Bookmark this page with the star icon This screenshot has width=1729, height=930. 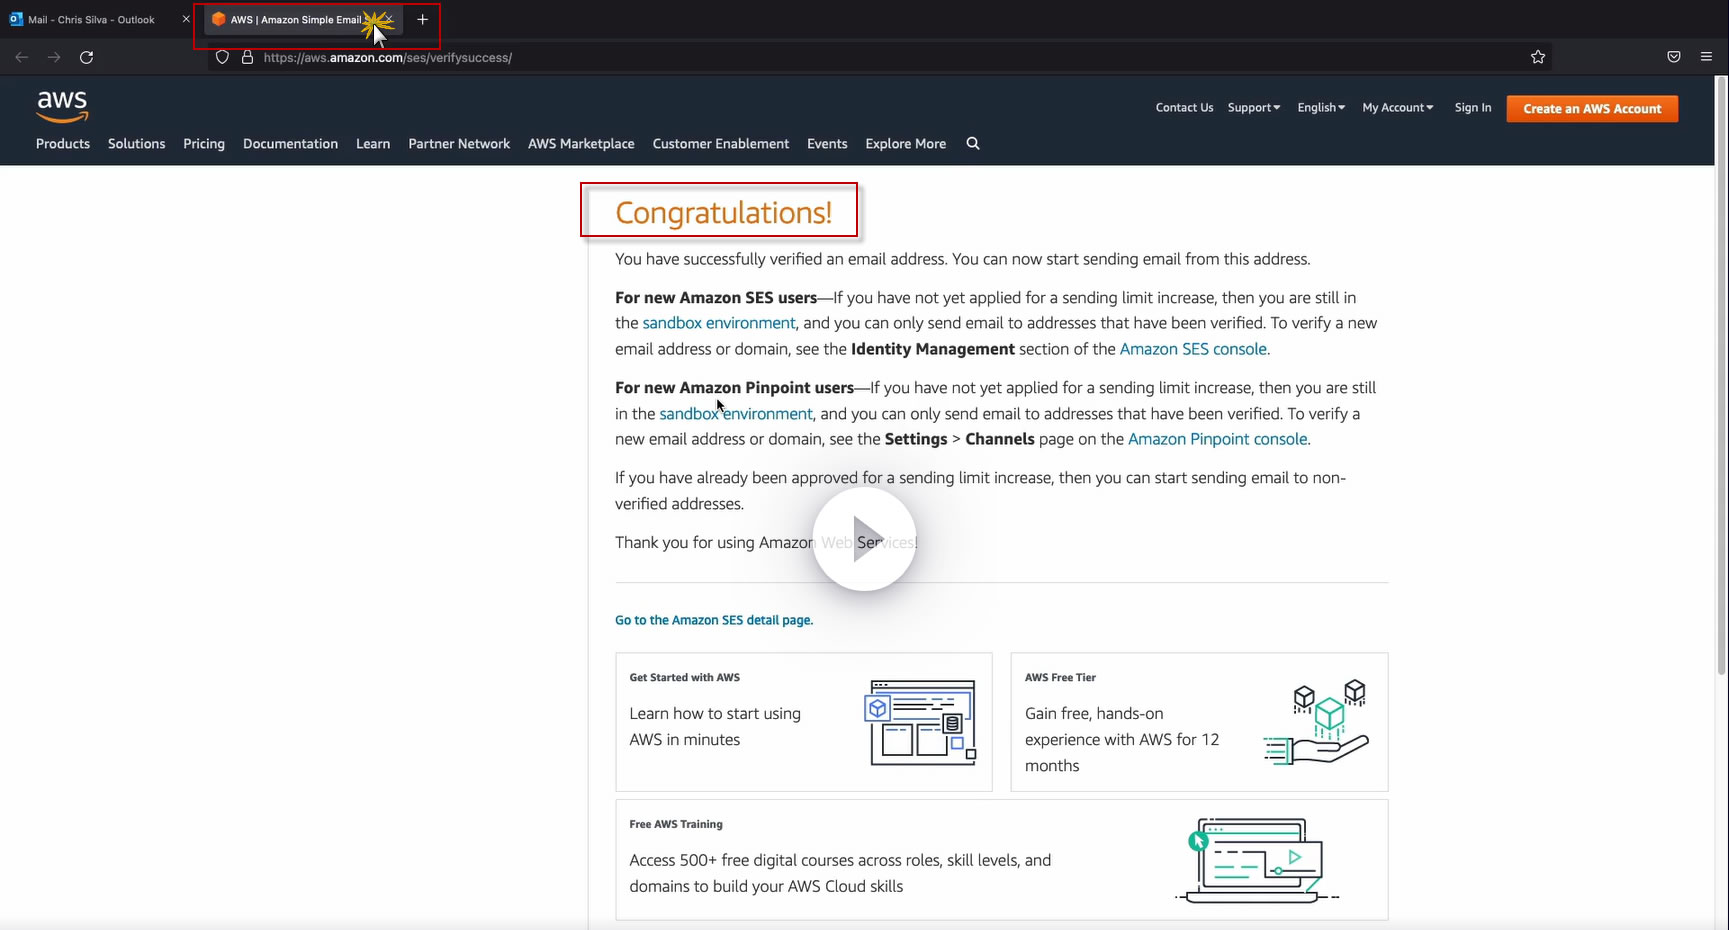(1538, 57)
